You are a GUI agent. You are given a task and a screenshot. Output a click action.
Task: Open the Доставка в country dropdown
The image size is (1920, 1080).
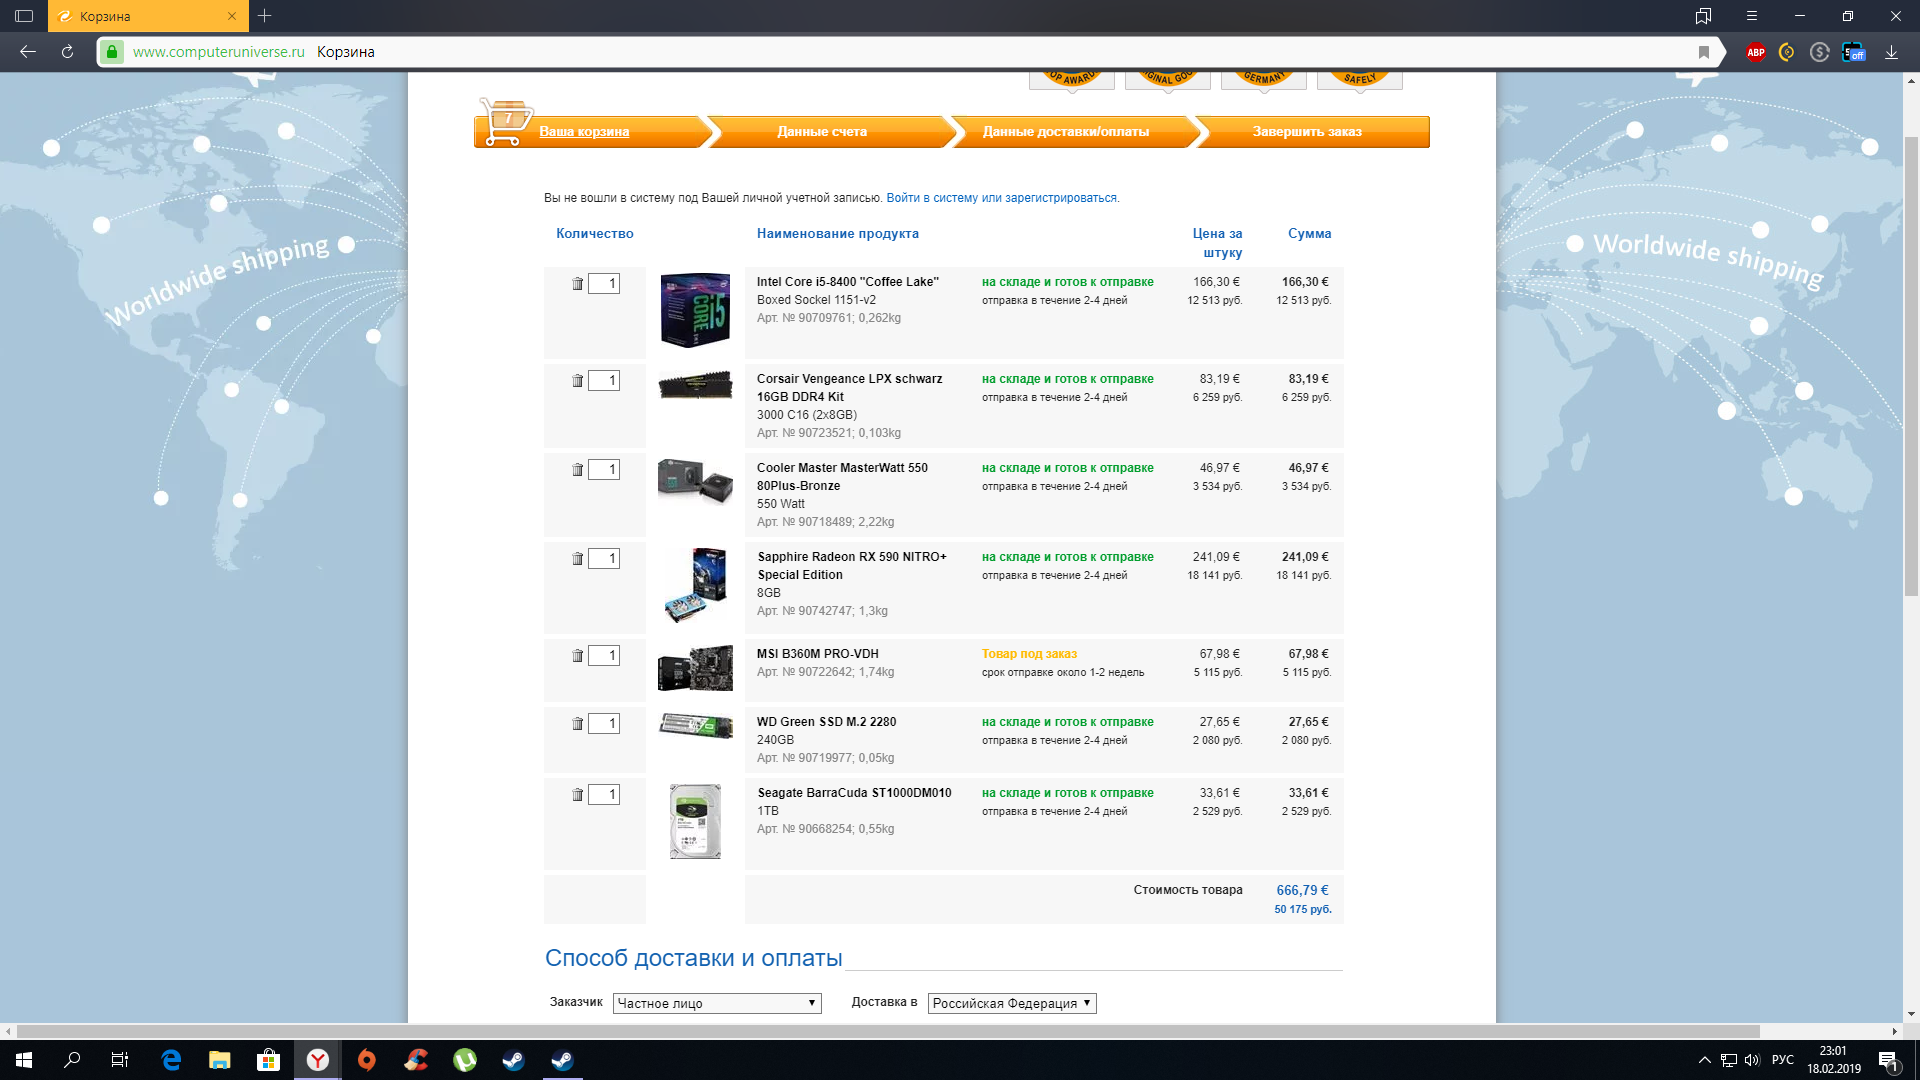[x=1012, y=1003]
